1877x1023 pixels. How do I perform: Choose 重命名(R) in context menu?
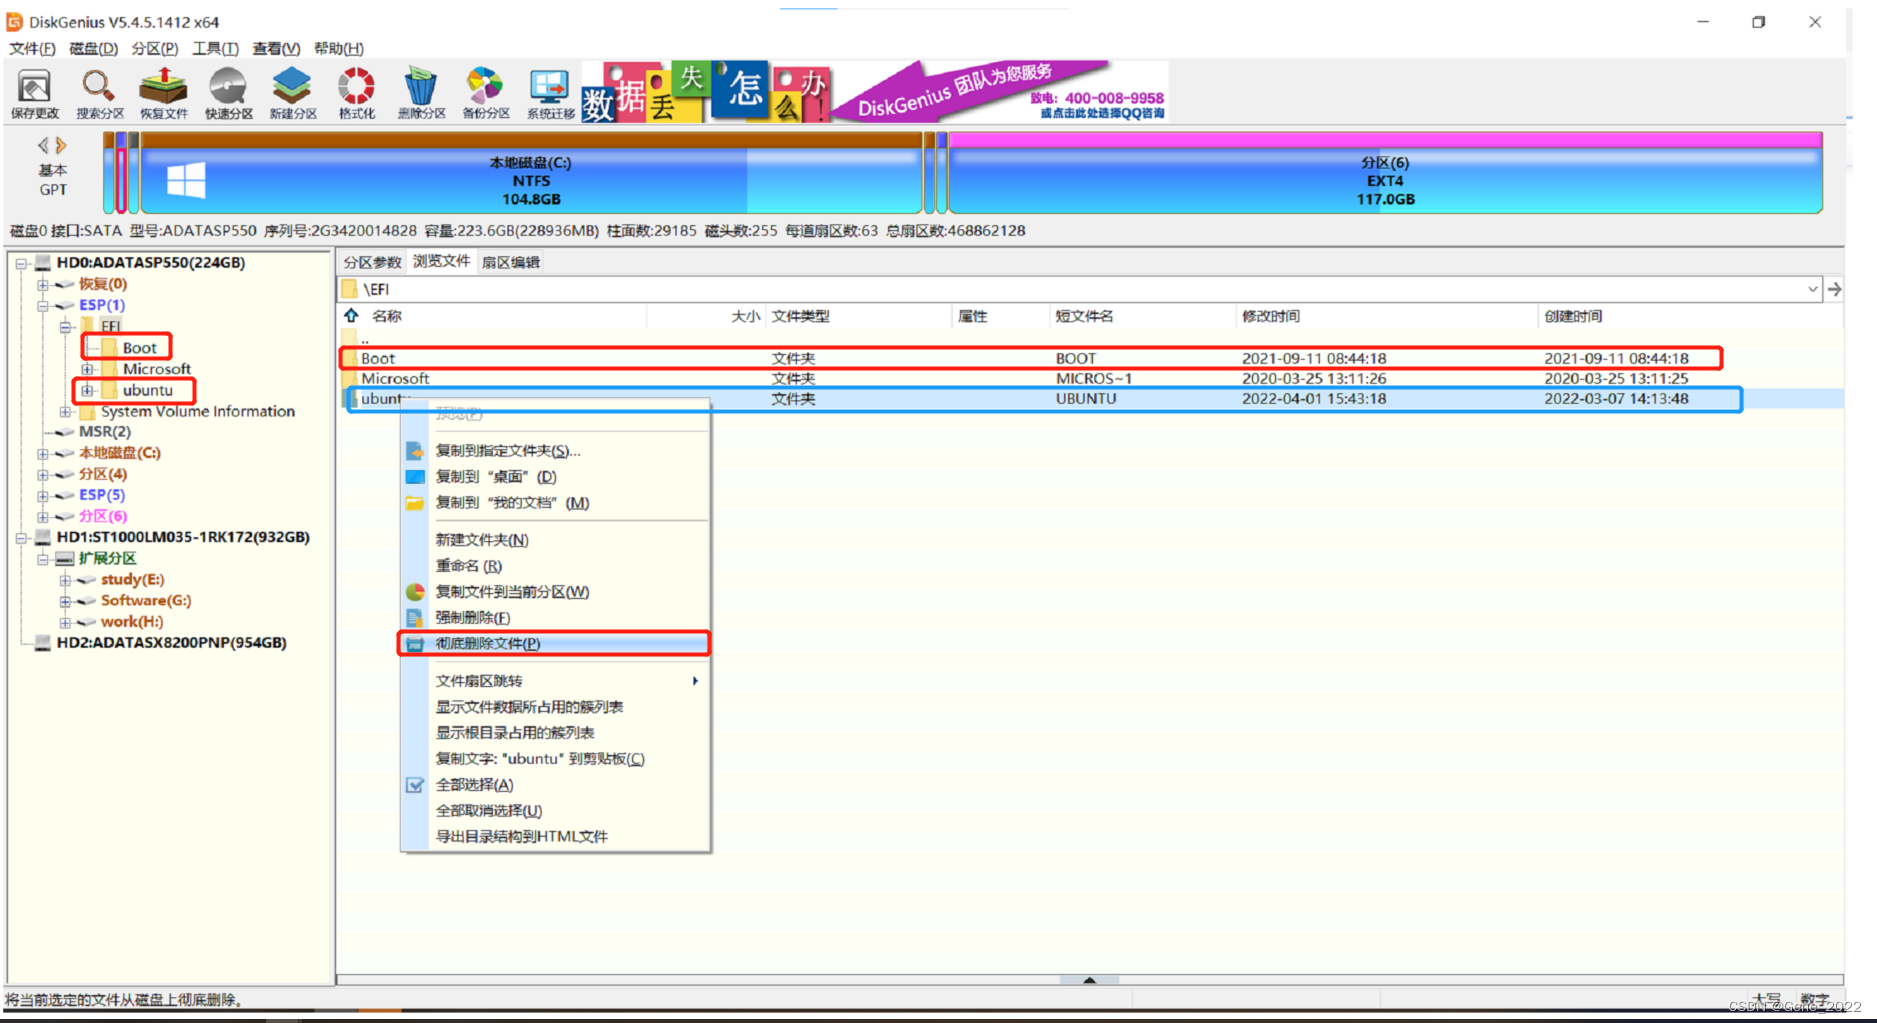pyautogui.click(x=554, y=566)
